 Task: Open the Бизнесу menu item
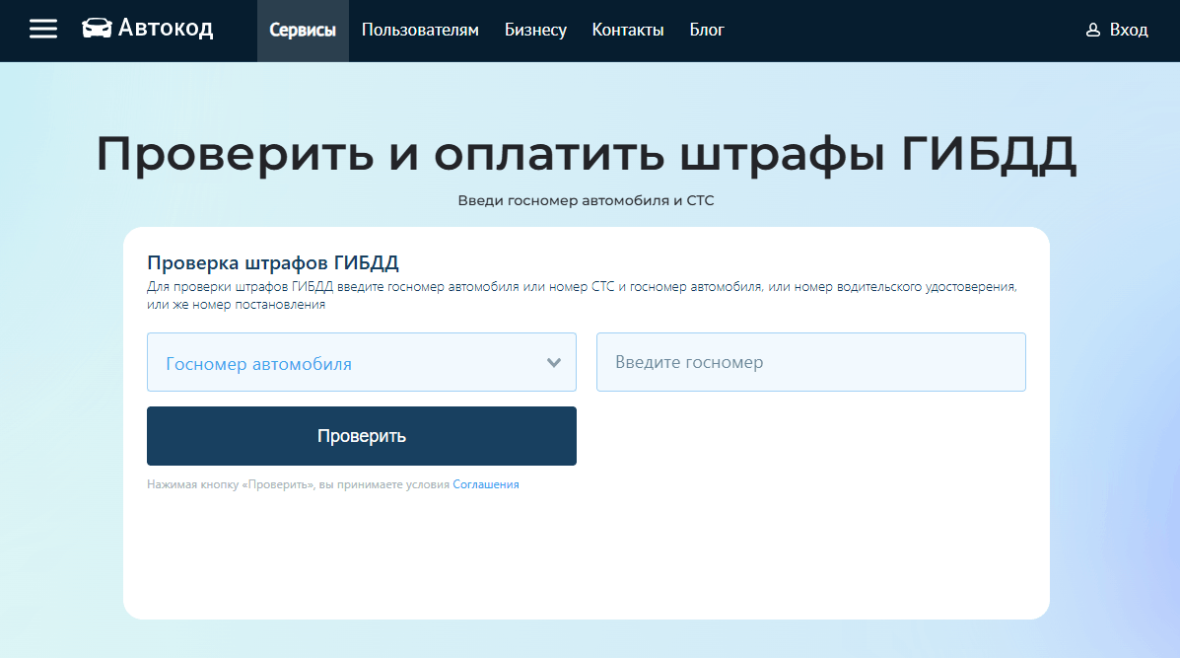[535, 30]
